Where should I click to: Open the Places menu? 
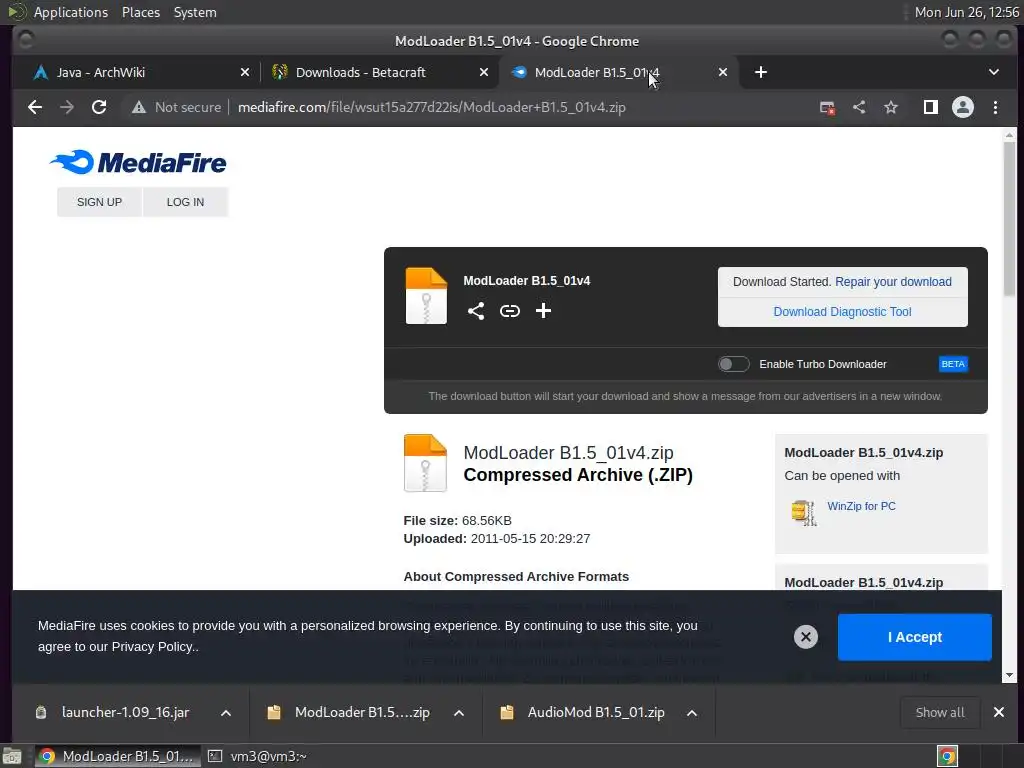tap(140, 12)
